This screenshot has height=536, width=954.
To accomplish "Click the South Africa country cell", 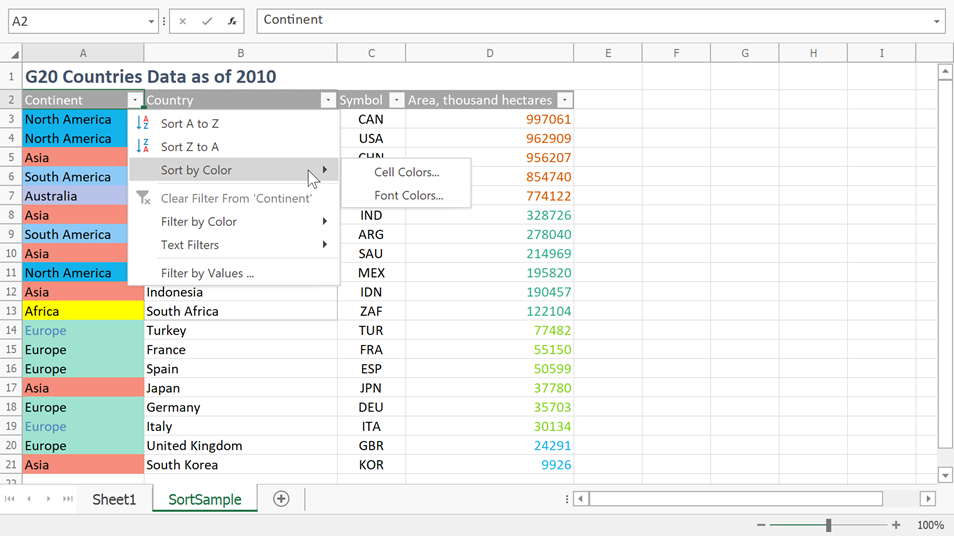I will click(x=241, y=311).
